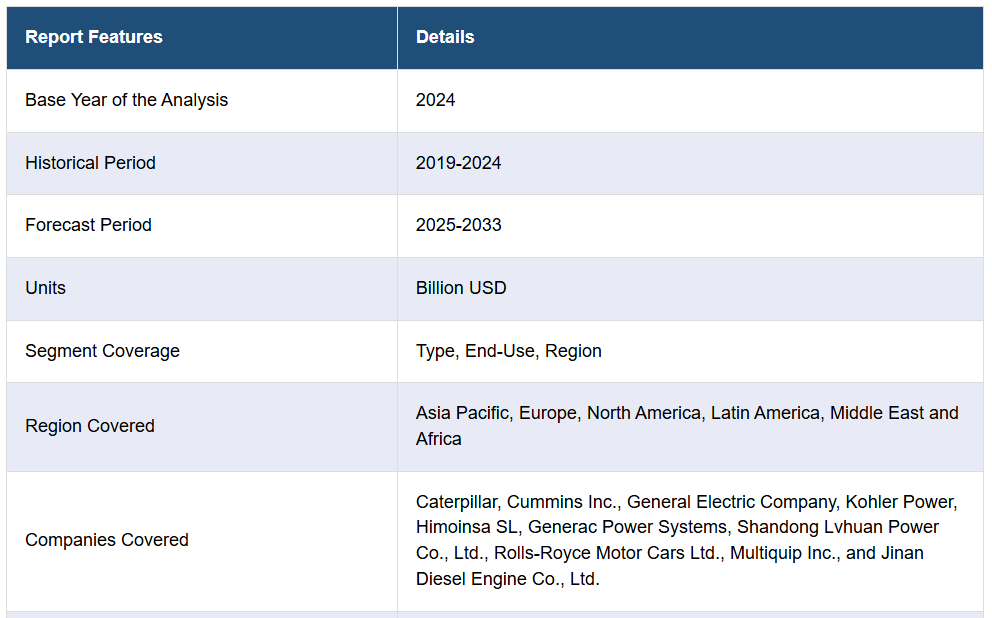Image resolution: width=992 pixels, height=618 pixels.
Task: Click the 2024 base year value
Action: (435, 100)
